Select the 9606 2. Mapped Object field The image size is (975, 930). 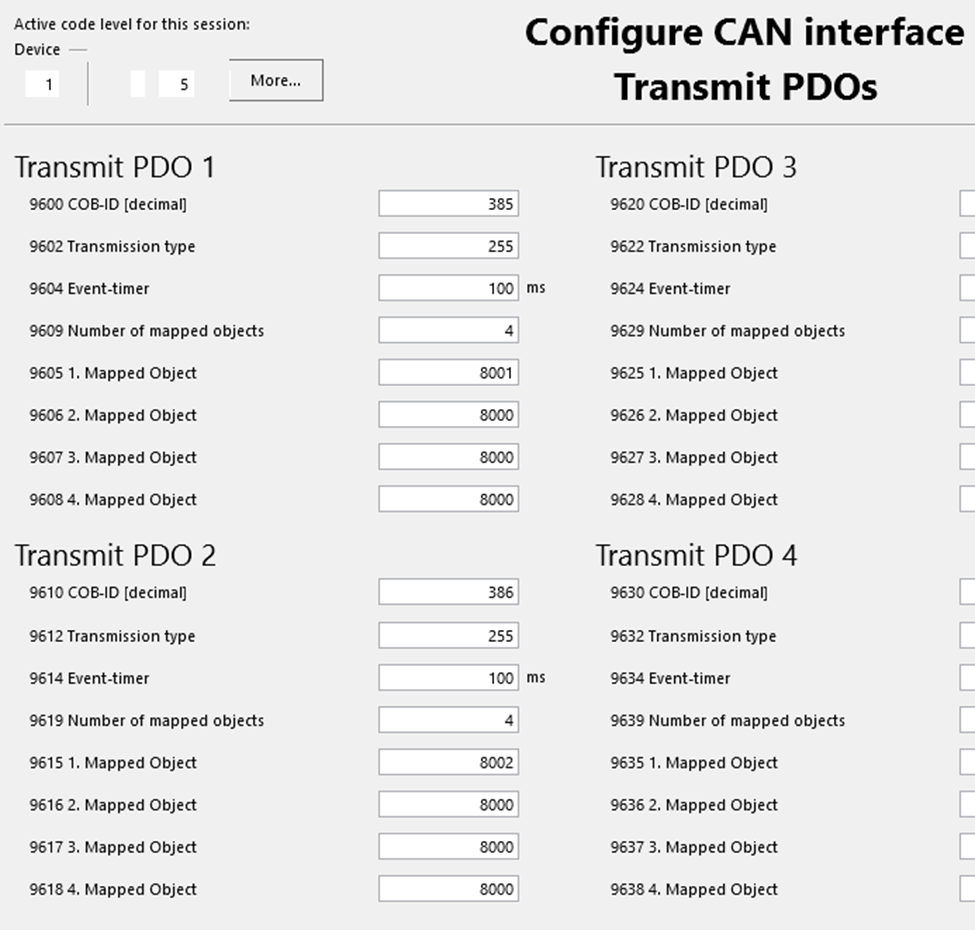(x=448, y=415)
